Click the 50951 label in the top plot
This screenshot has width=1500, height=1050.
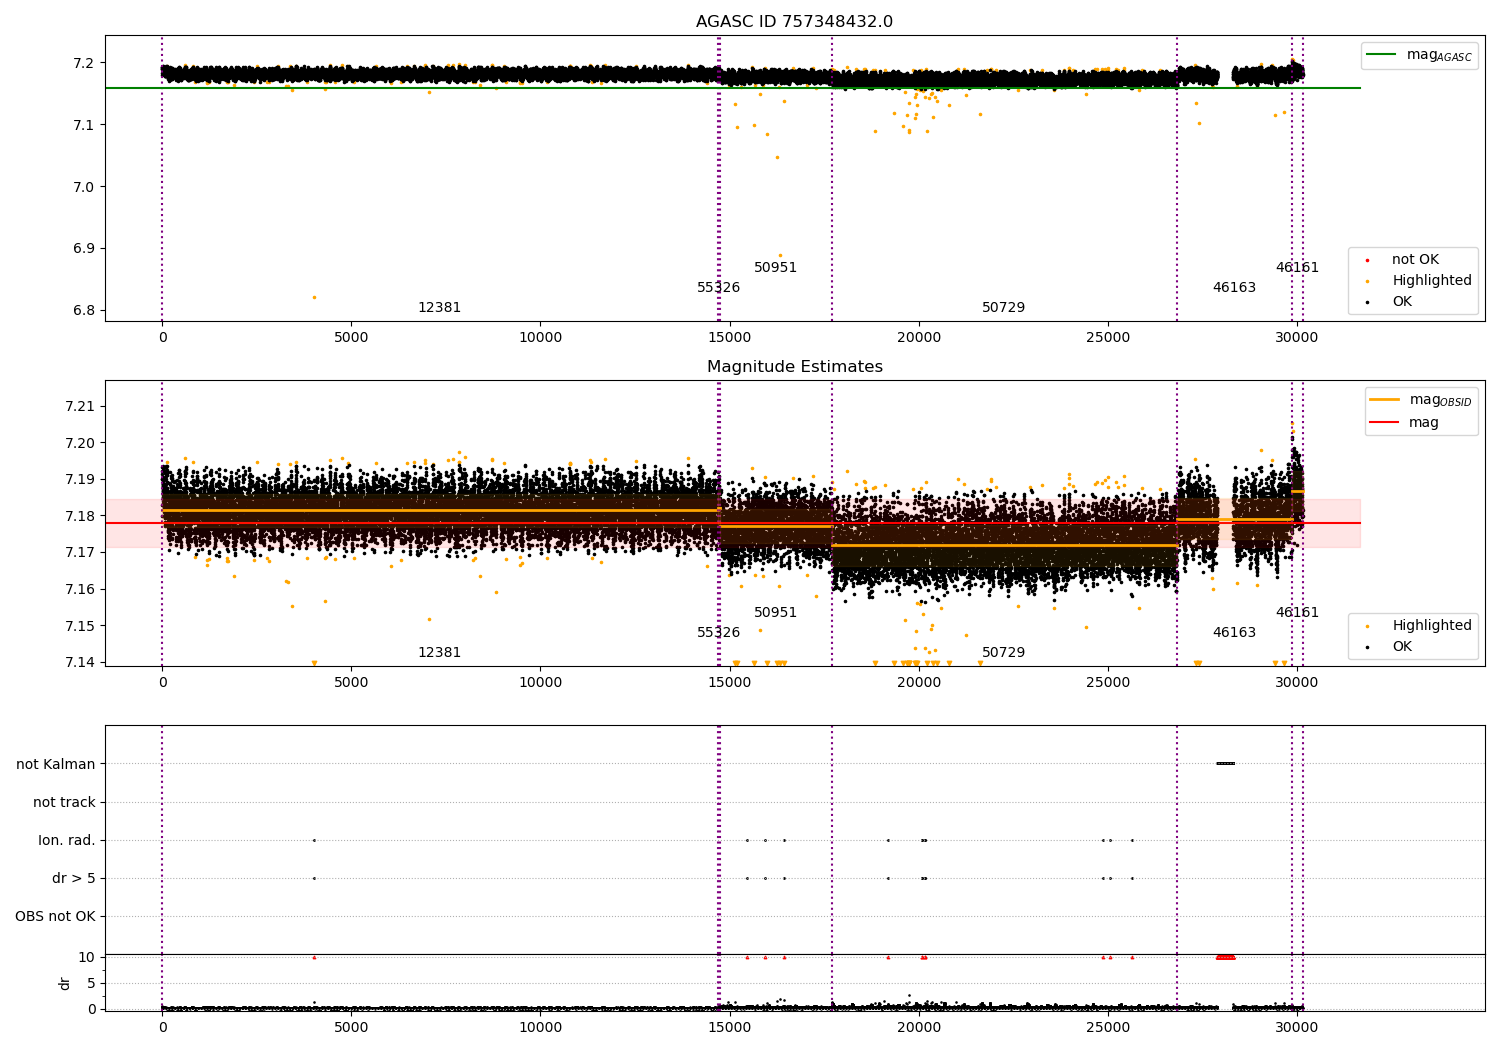point(775,268)
